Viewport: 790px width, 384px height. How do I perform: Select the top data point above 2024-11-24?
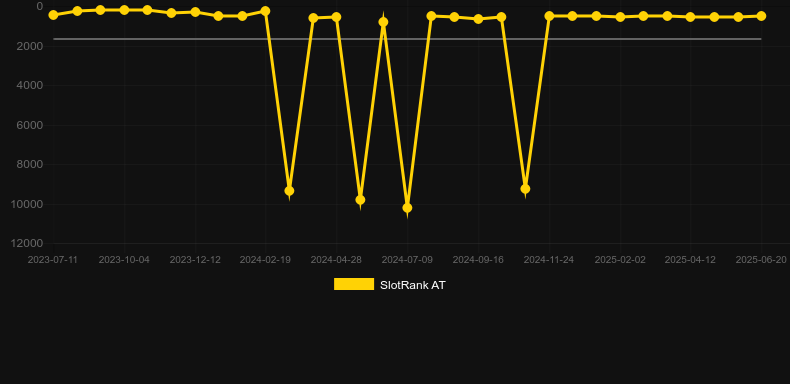tap(549, 16)
